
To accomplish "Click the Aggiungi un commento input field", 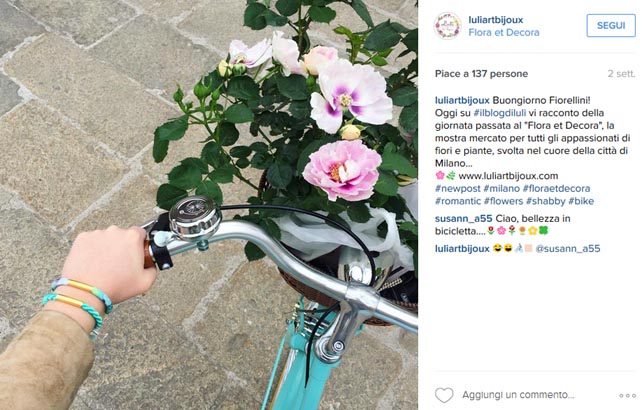I will point(518,395).
